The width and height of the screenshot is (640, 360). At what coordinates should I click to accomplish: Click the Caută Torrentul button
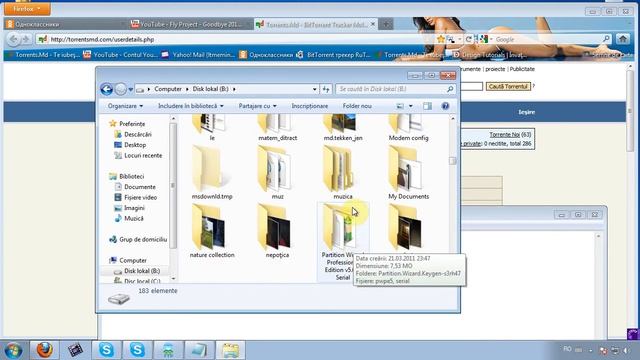coord(508,87)
